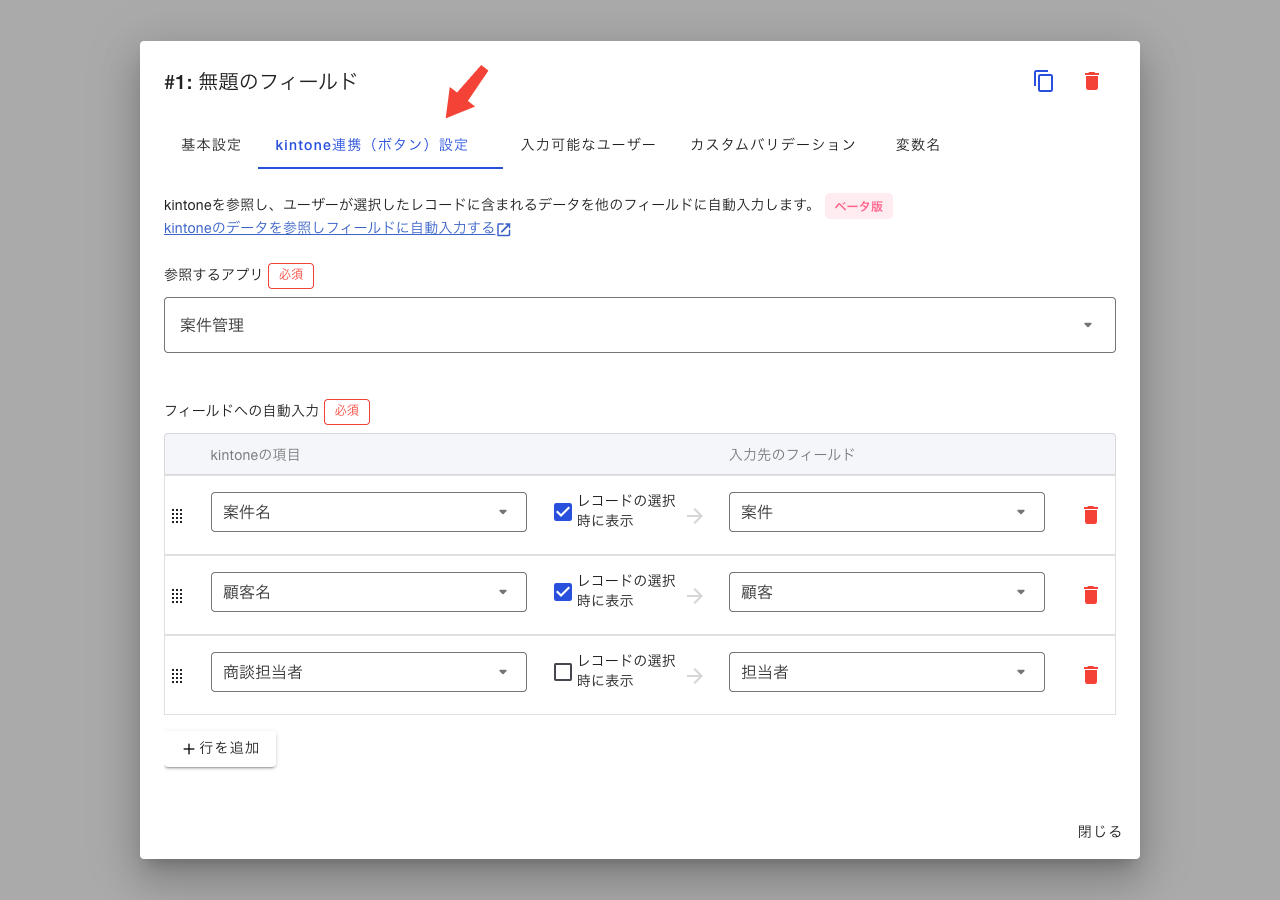Delete field #1 with the top trash icon
The width and height of the screenshot is (1280, 900).
coord(1092,81)
